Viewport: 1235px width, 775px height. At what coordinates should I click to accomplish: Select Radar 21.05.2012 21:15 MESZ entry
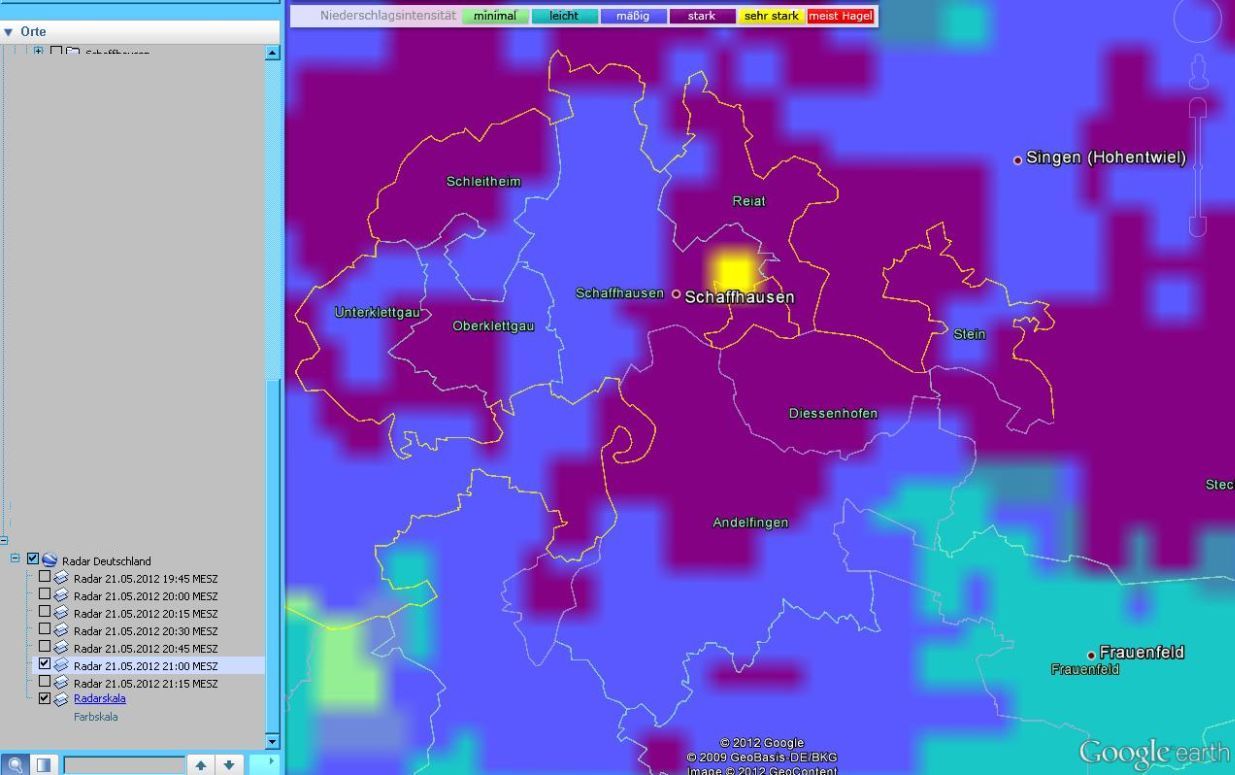tap(146, 683)
